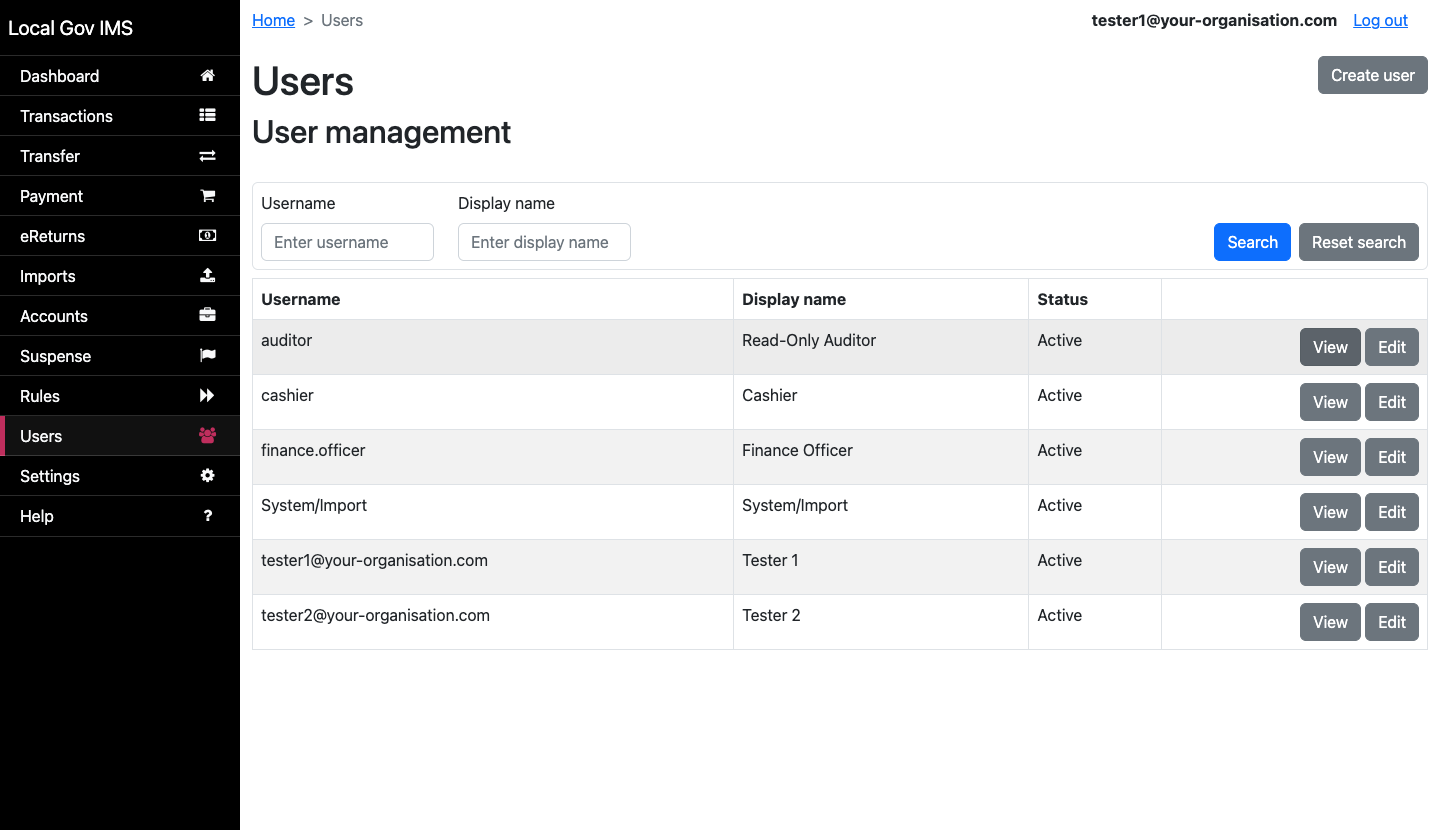This screenshot has width=1440, height=830.
Task: Select the Dashboard home icon
Action: (x=207, y=75)
